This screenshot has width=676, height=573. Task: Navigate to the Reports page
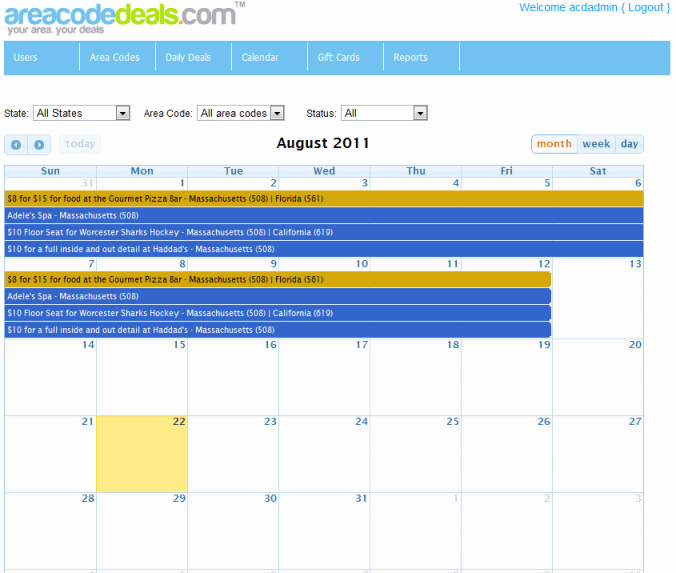410,57
